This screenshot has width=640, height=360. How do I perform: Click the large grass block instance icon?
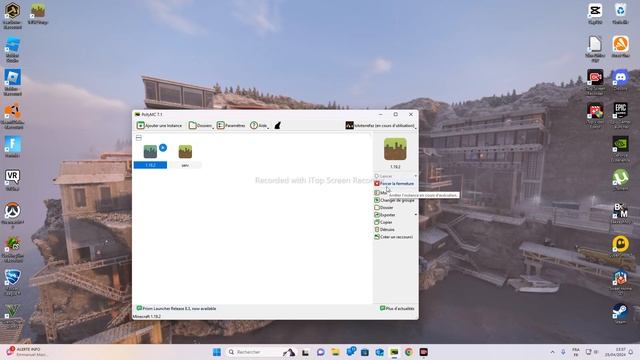click(395, 149)
